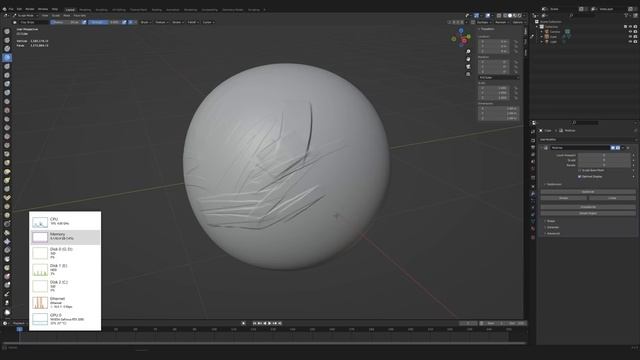This screenshot has width=640, height=360.
Task: Open the Brush settings dropdown
Action: (x=145, y=22)
